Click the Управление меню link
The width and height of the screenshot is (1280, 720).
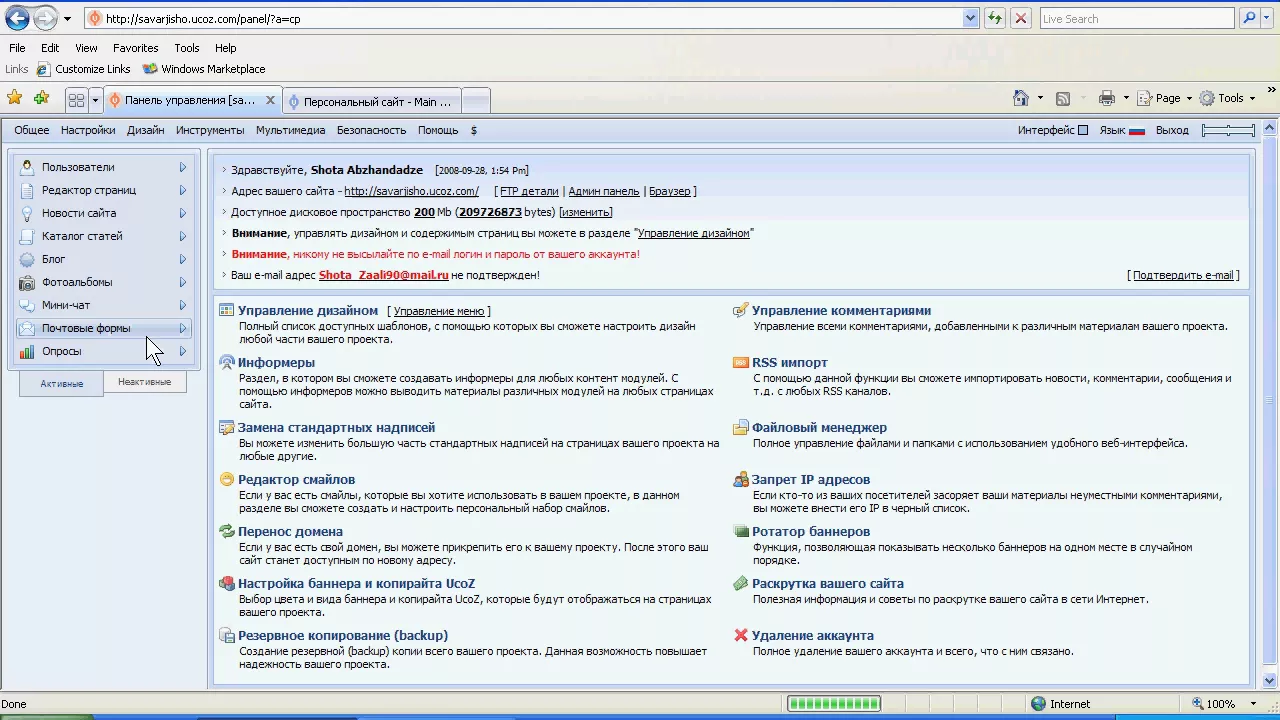(x=439, y=311)
